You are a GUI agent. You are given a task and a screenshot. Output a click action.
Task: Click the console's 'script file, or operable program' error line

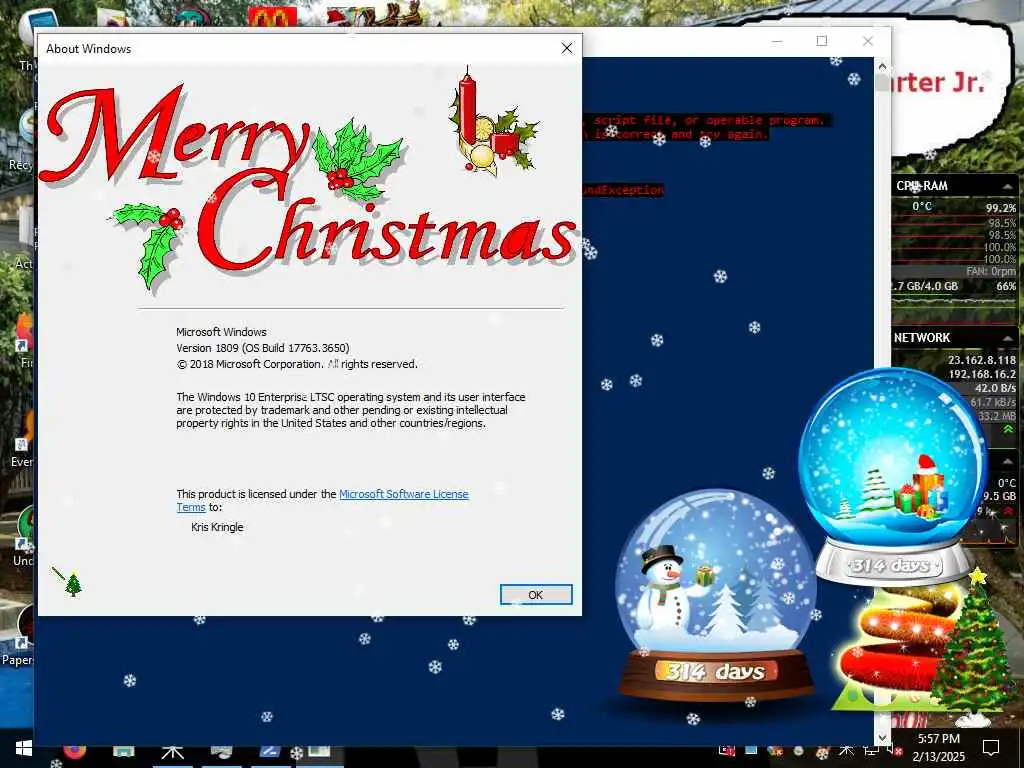click(x=709, y=120)
